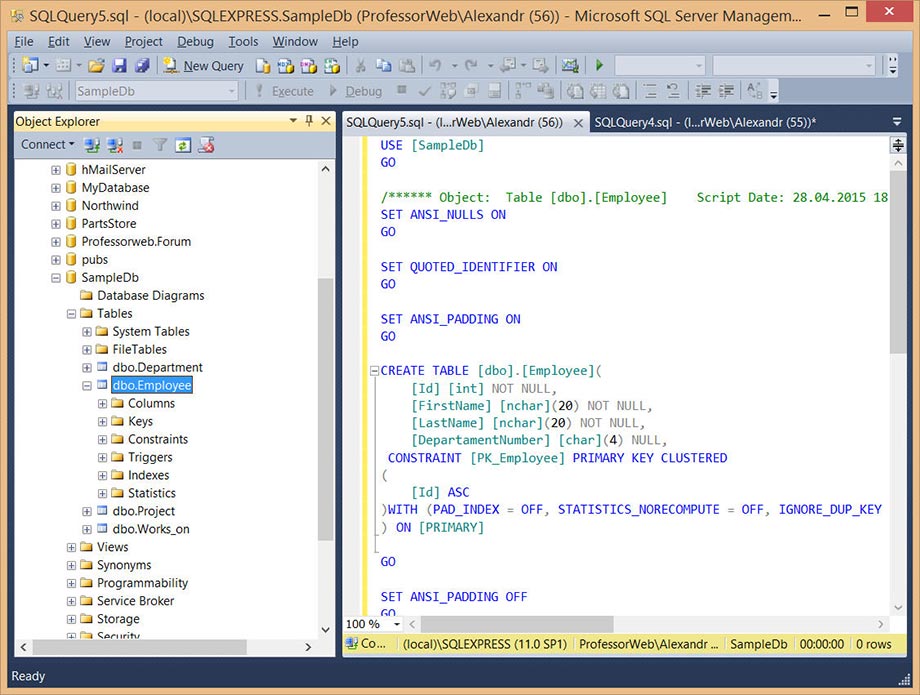Viewport: 920px width, 695px height.
Task: Expand the Northwind database node
Action: coord(56,206)
